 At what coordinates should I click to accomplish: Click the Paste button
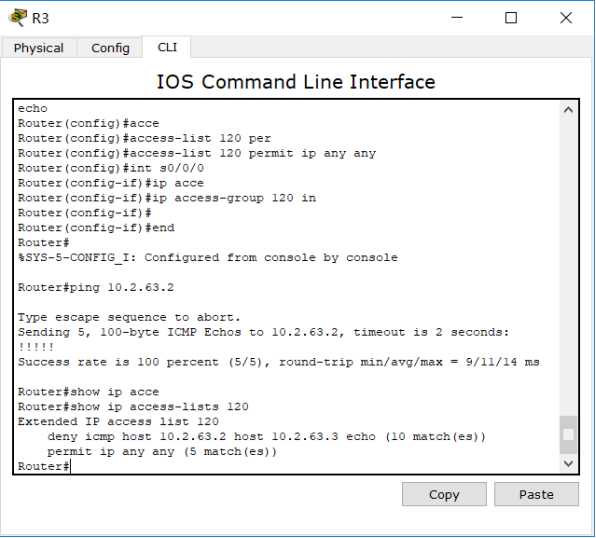(536, 494)
